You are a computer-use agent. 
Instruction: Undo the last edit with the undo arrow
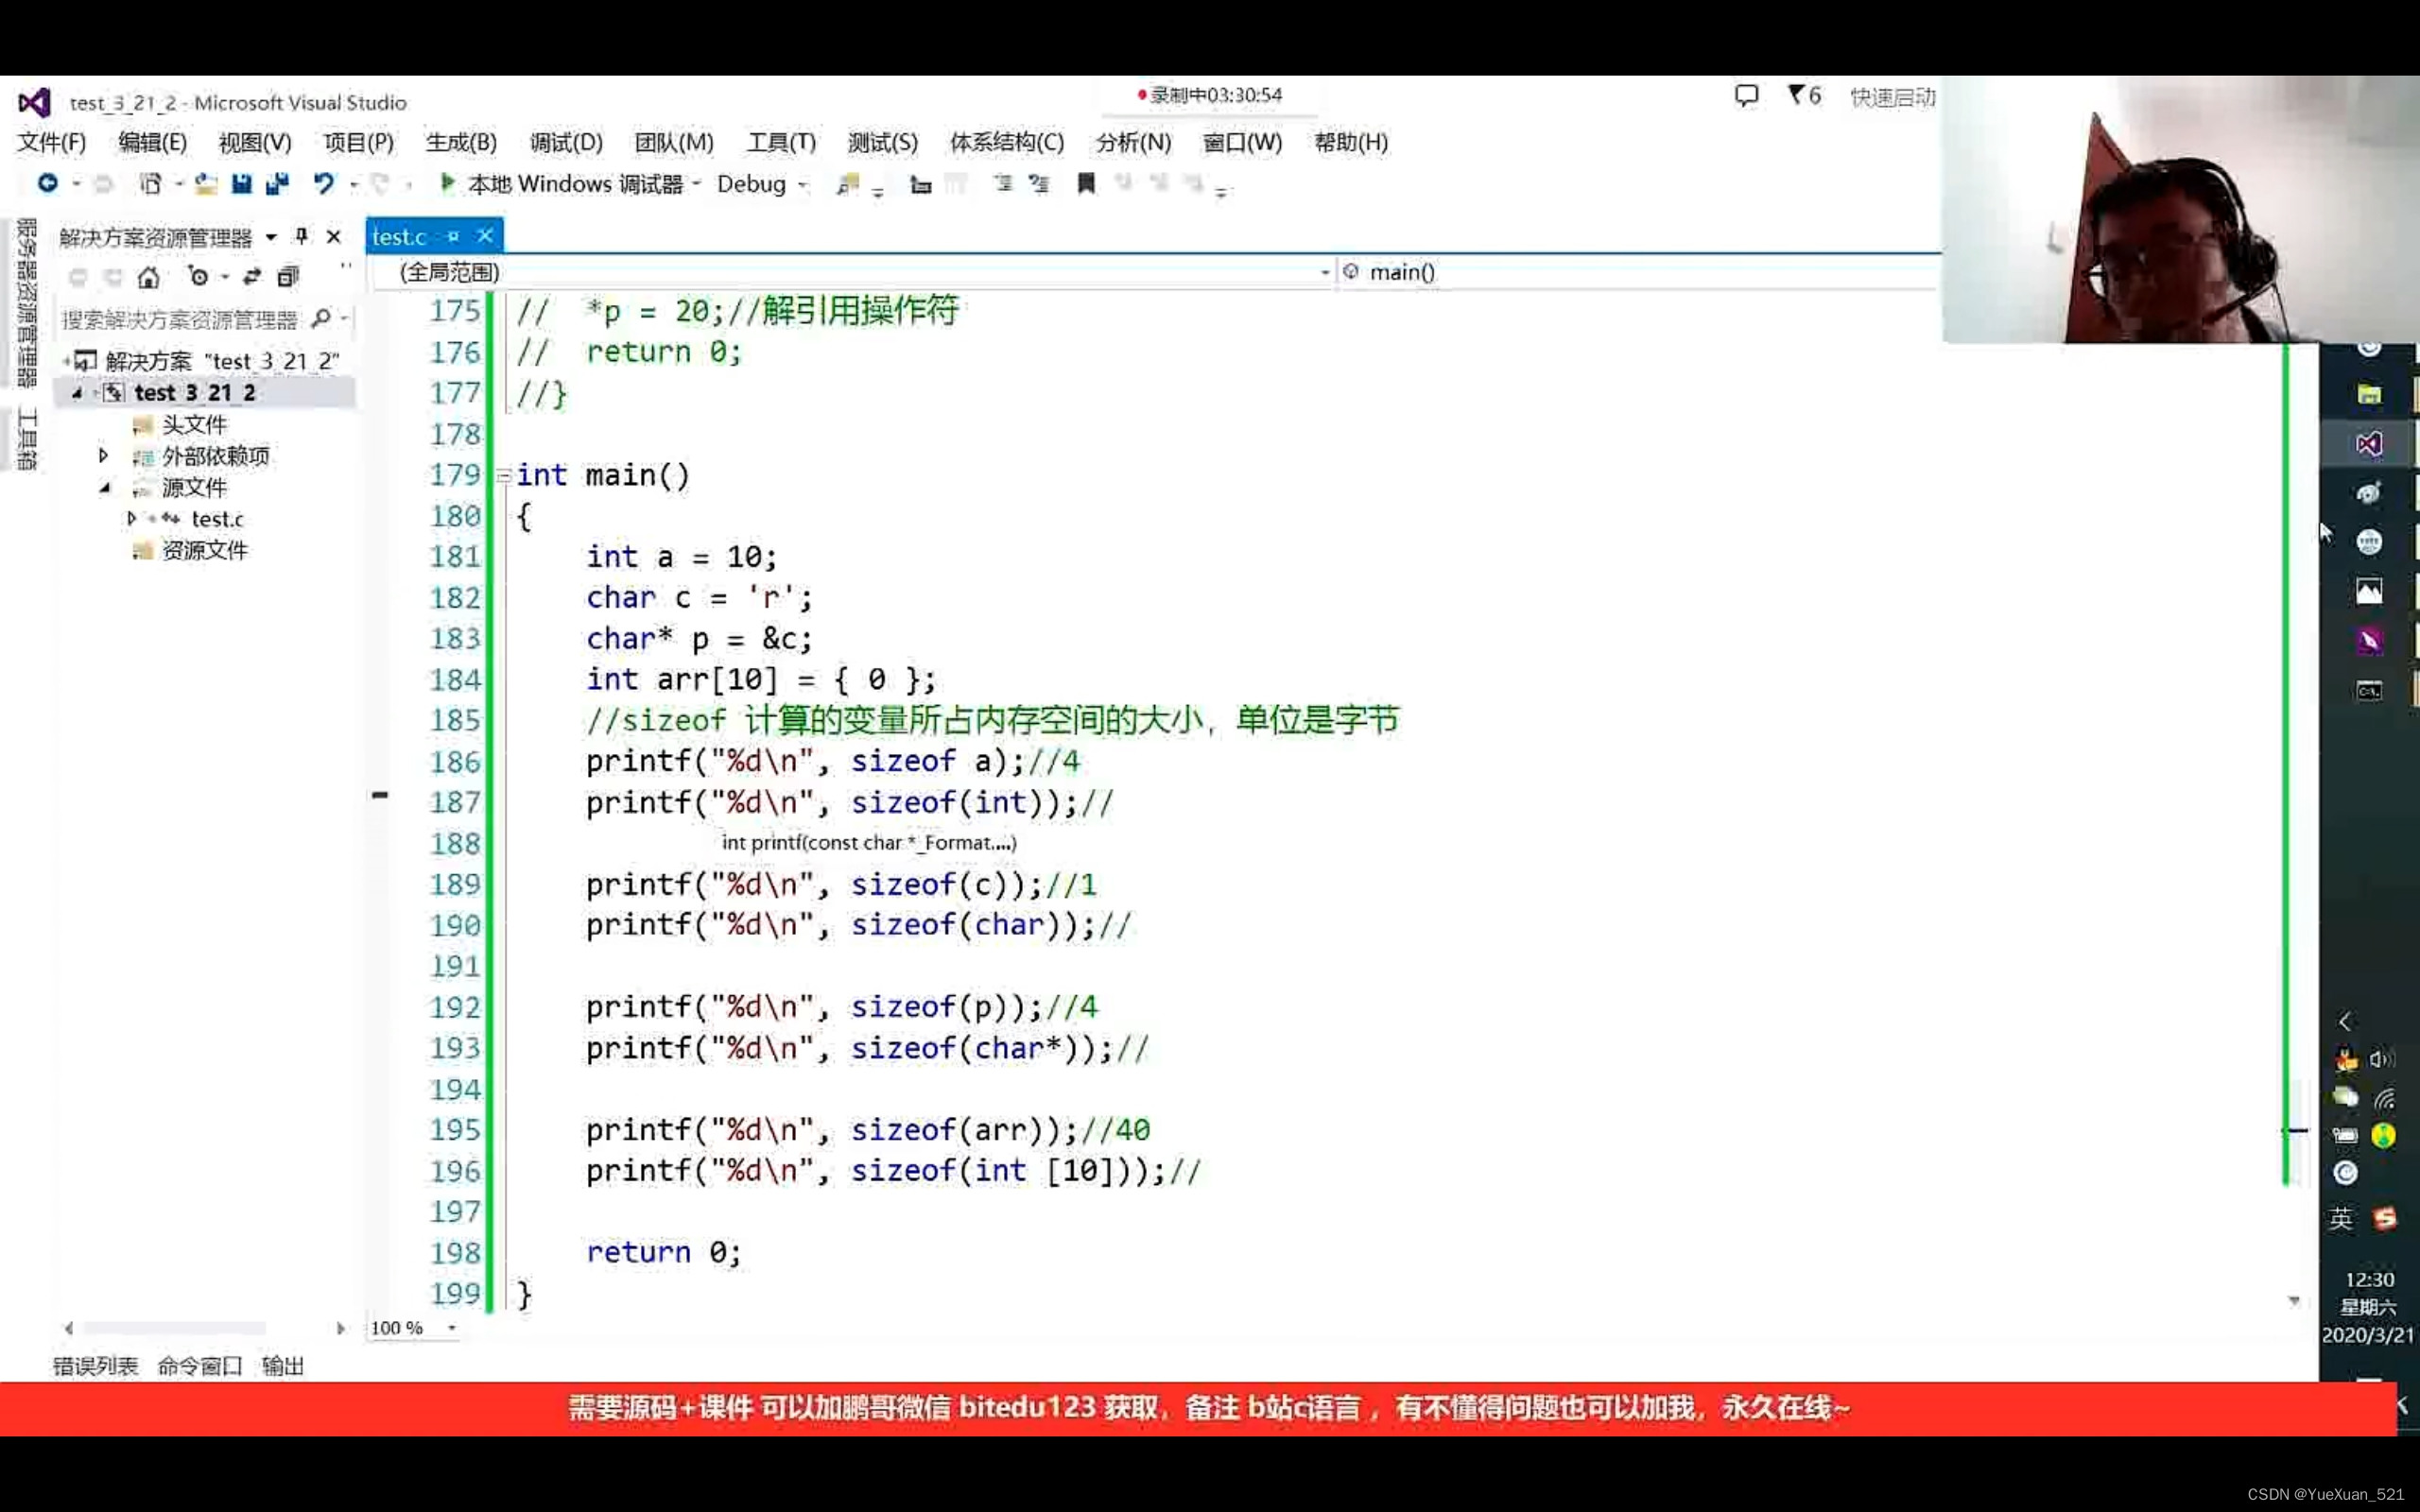[323, 183]
